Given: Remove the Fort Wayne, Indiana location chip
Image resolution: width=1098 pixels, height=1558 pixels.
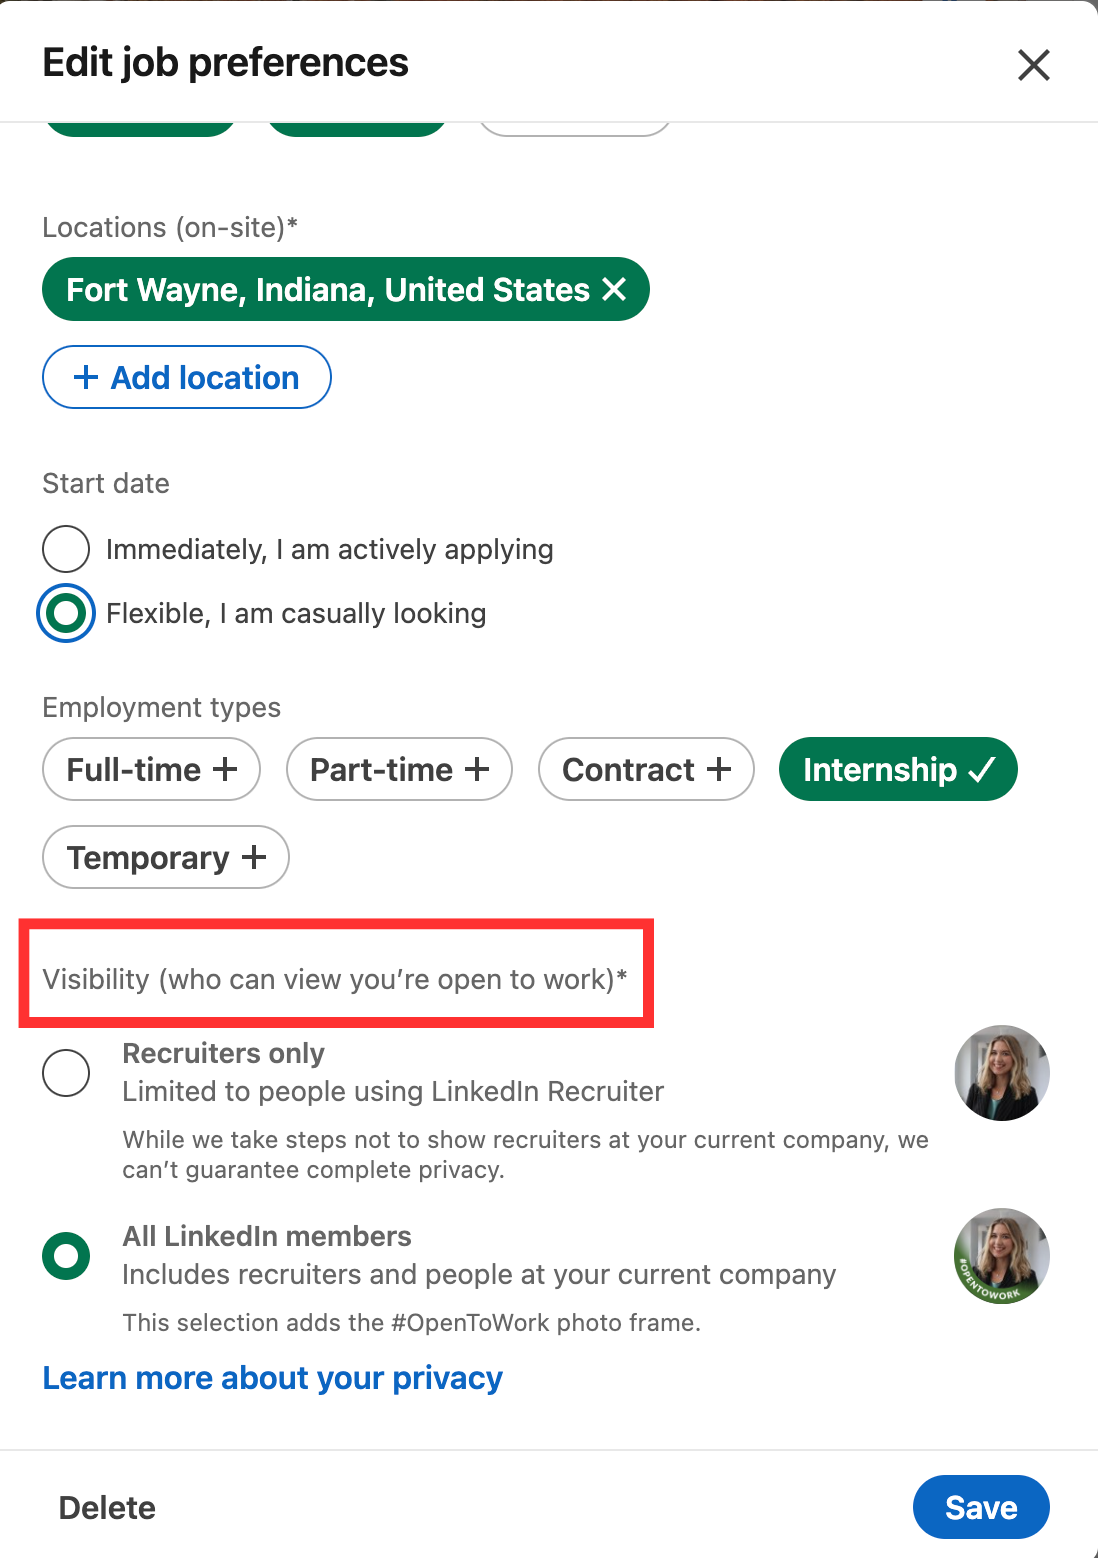Looking at the screenshot, I should (614, 290).
